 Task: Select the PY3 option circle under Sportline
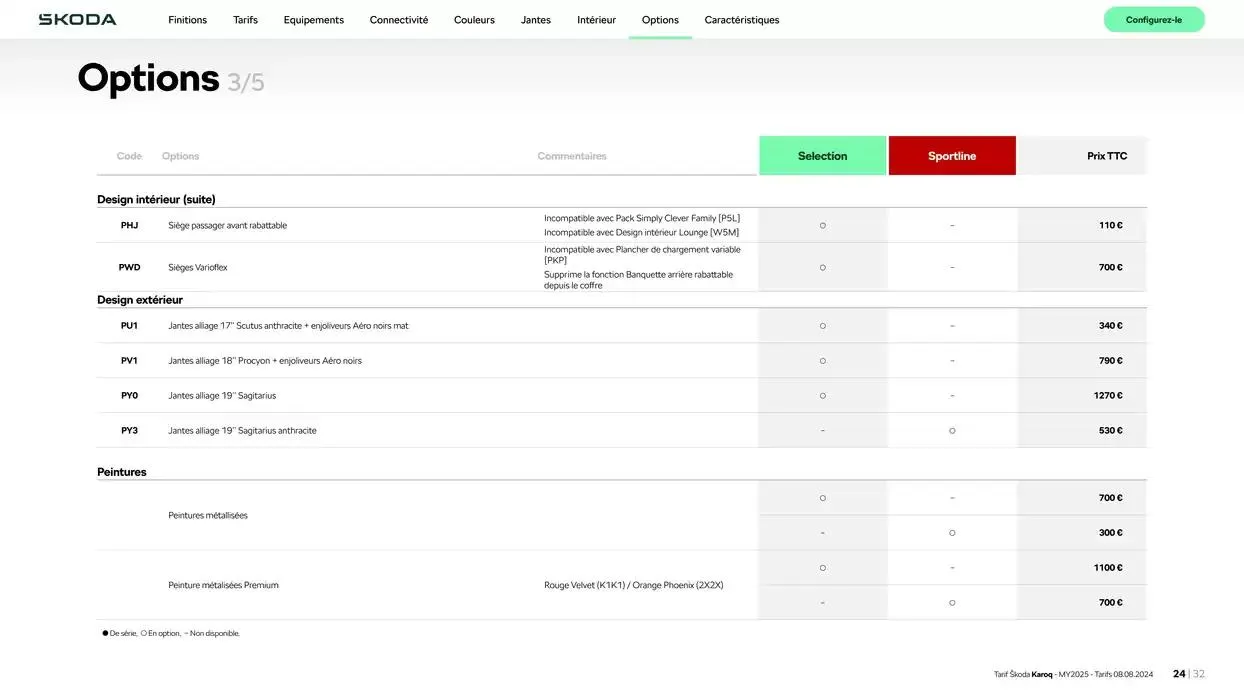point(951,431)
